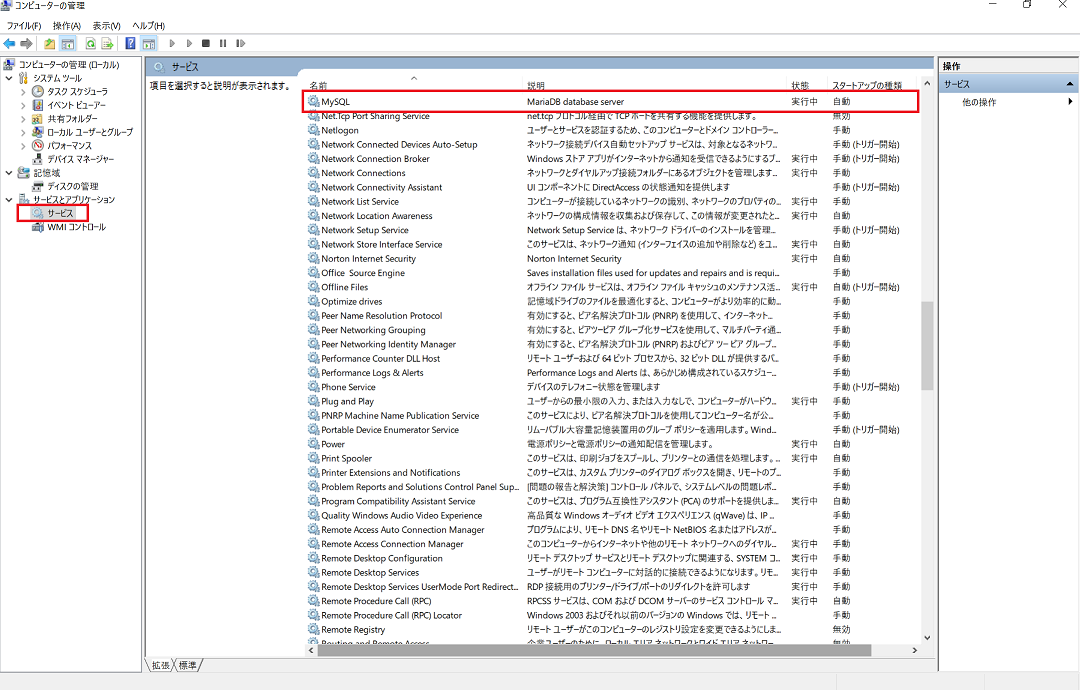Image resolution: width=1080 pixels, height=690 pixels.
Task: Click the up one level folder icon
Action: (x=50, y=44)
